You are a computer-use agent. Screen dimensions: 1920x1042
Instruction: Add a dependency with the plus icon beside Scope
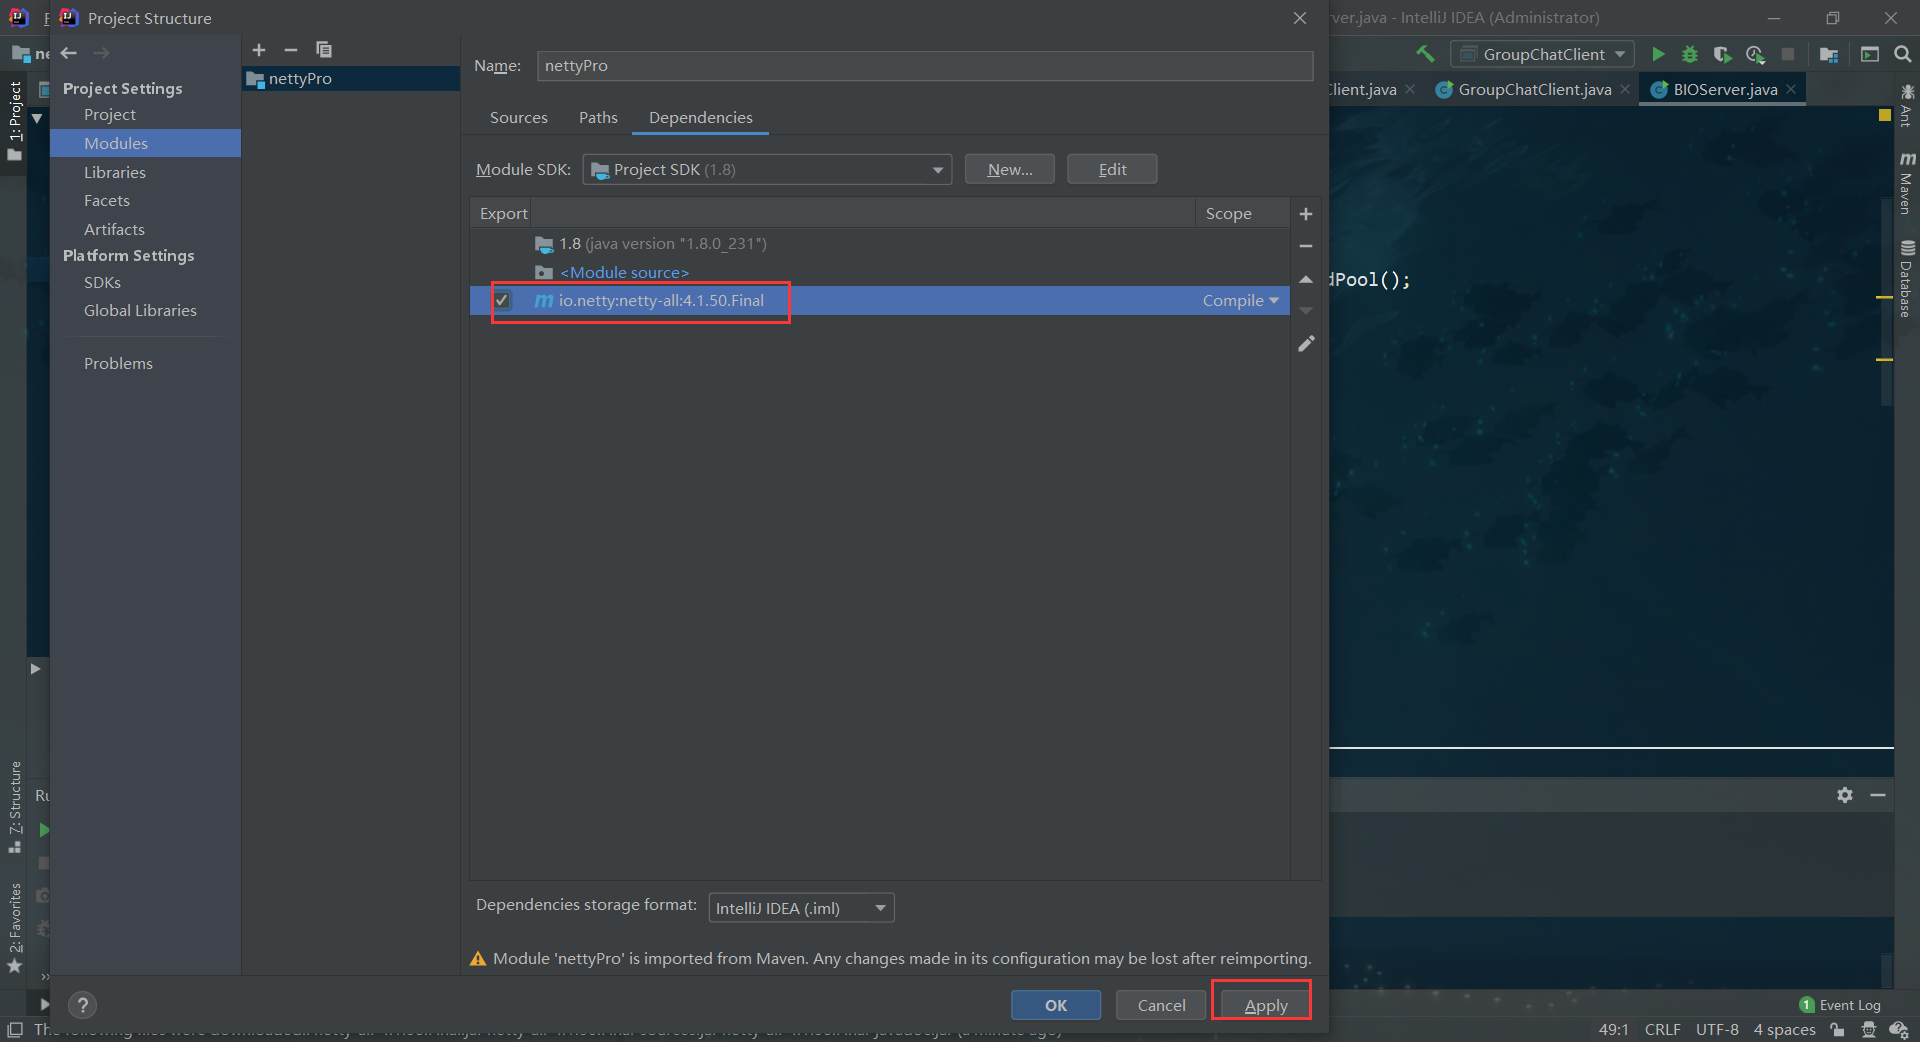pyautogui.click(x=1306, y=214)
